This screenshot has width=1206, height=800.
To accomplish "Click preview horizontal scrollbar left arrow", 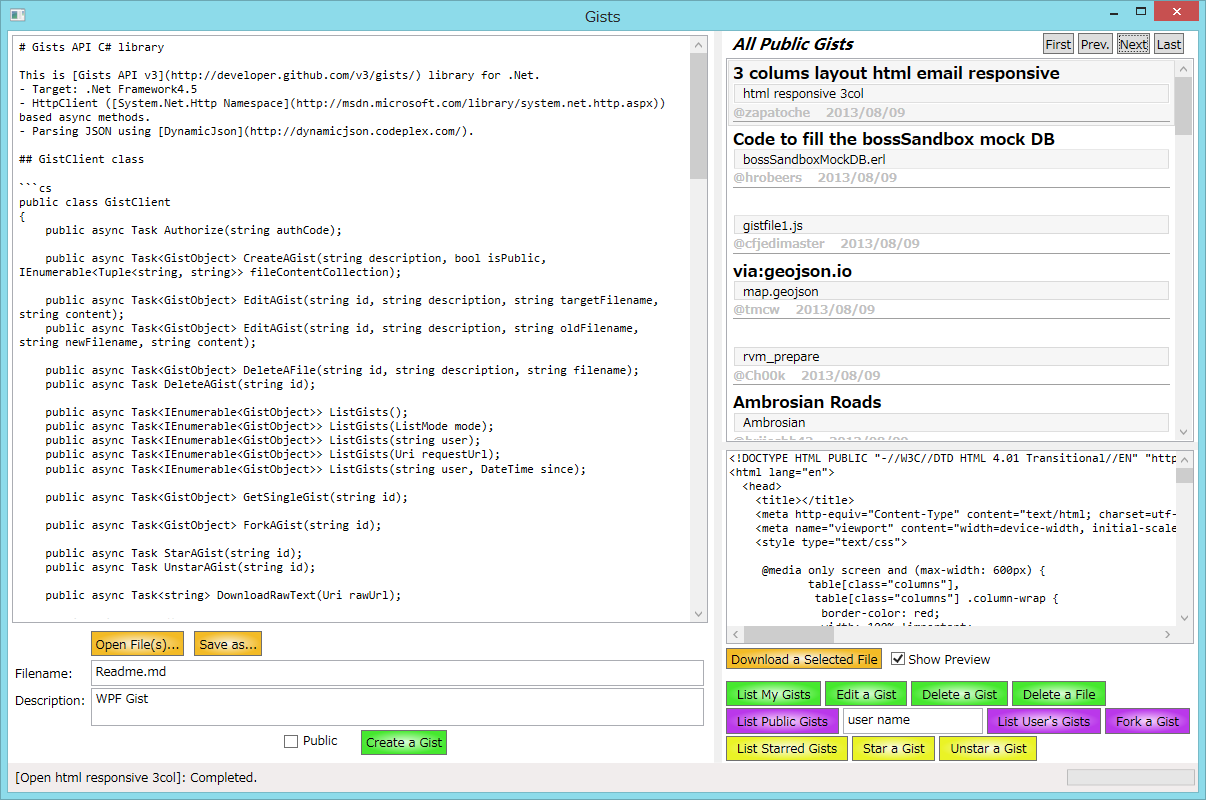I will (x=736, y=634).
